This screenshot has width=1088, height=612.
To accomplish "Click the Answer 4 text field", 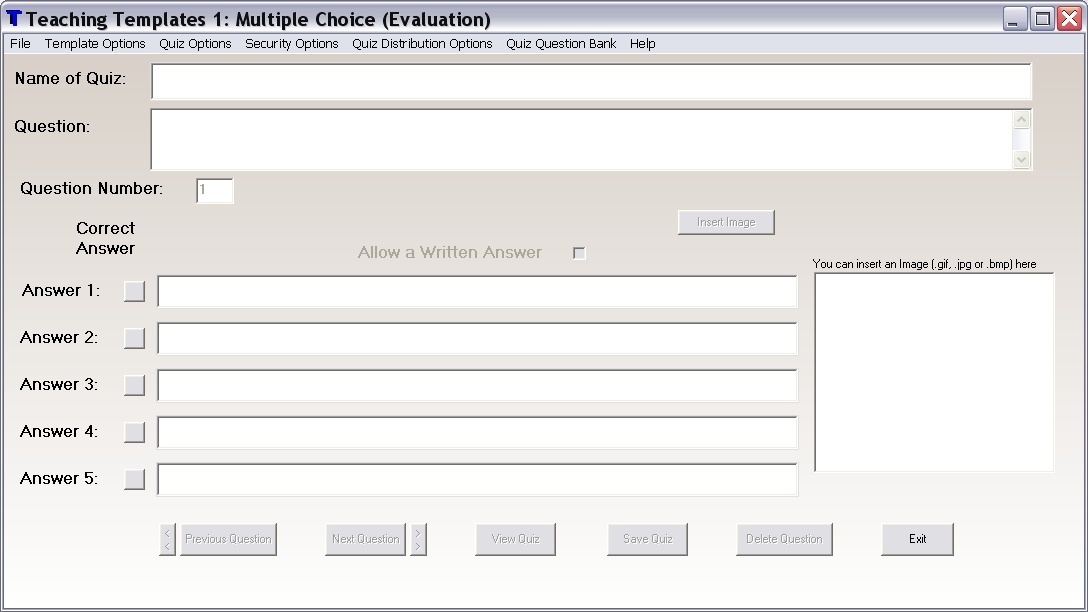I will [x=477, y=432].
